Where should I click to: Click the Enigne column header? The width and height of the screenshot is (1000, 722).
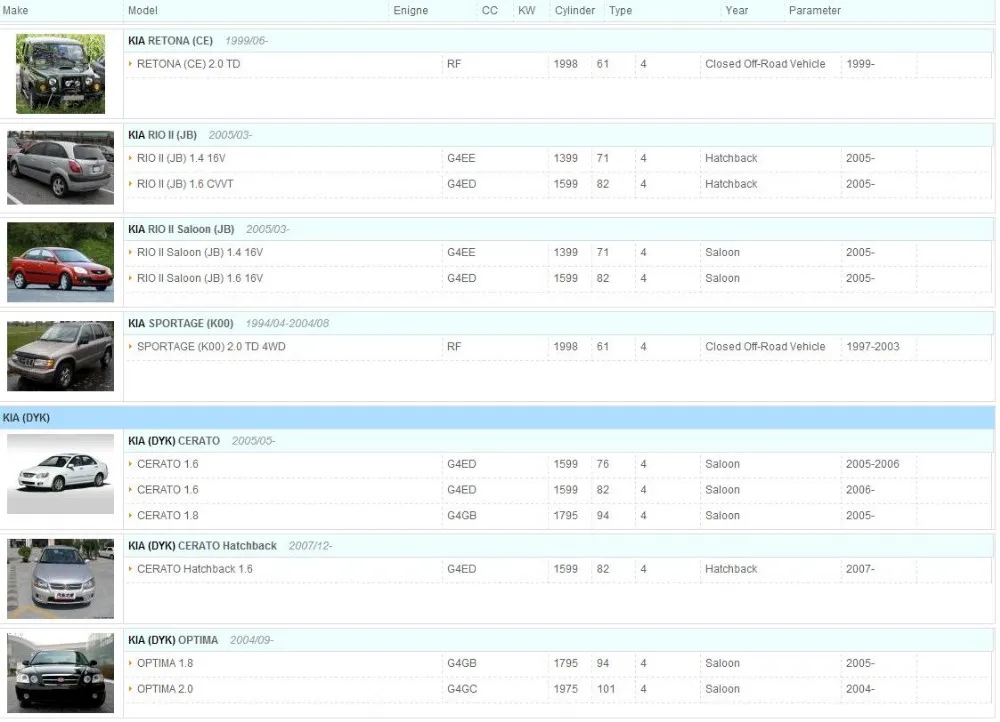[x=411, y=10]
